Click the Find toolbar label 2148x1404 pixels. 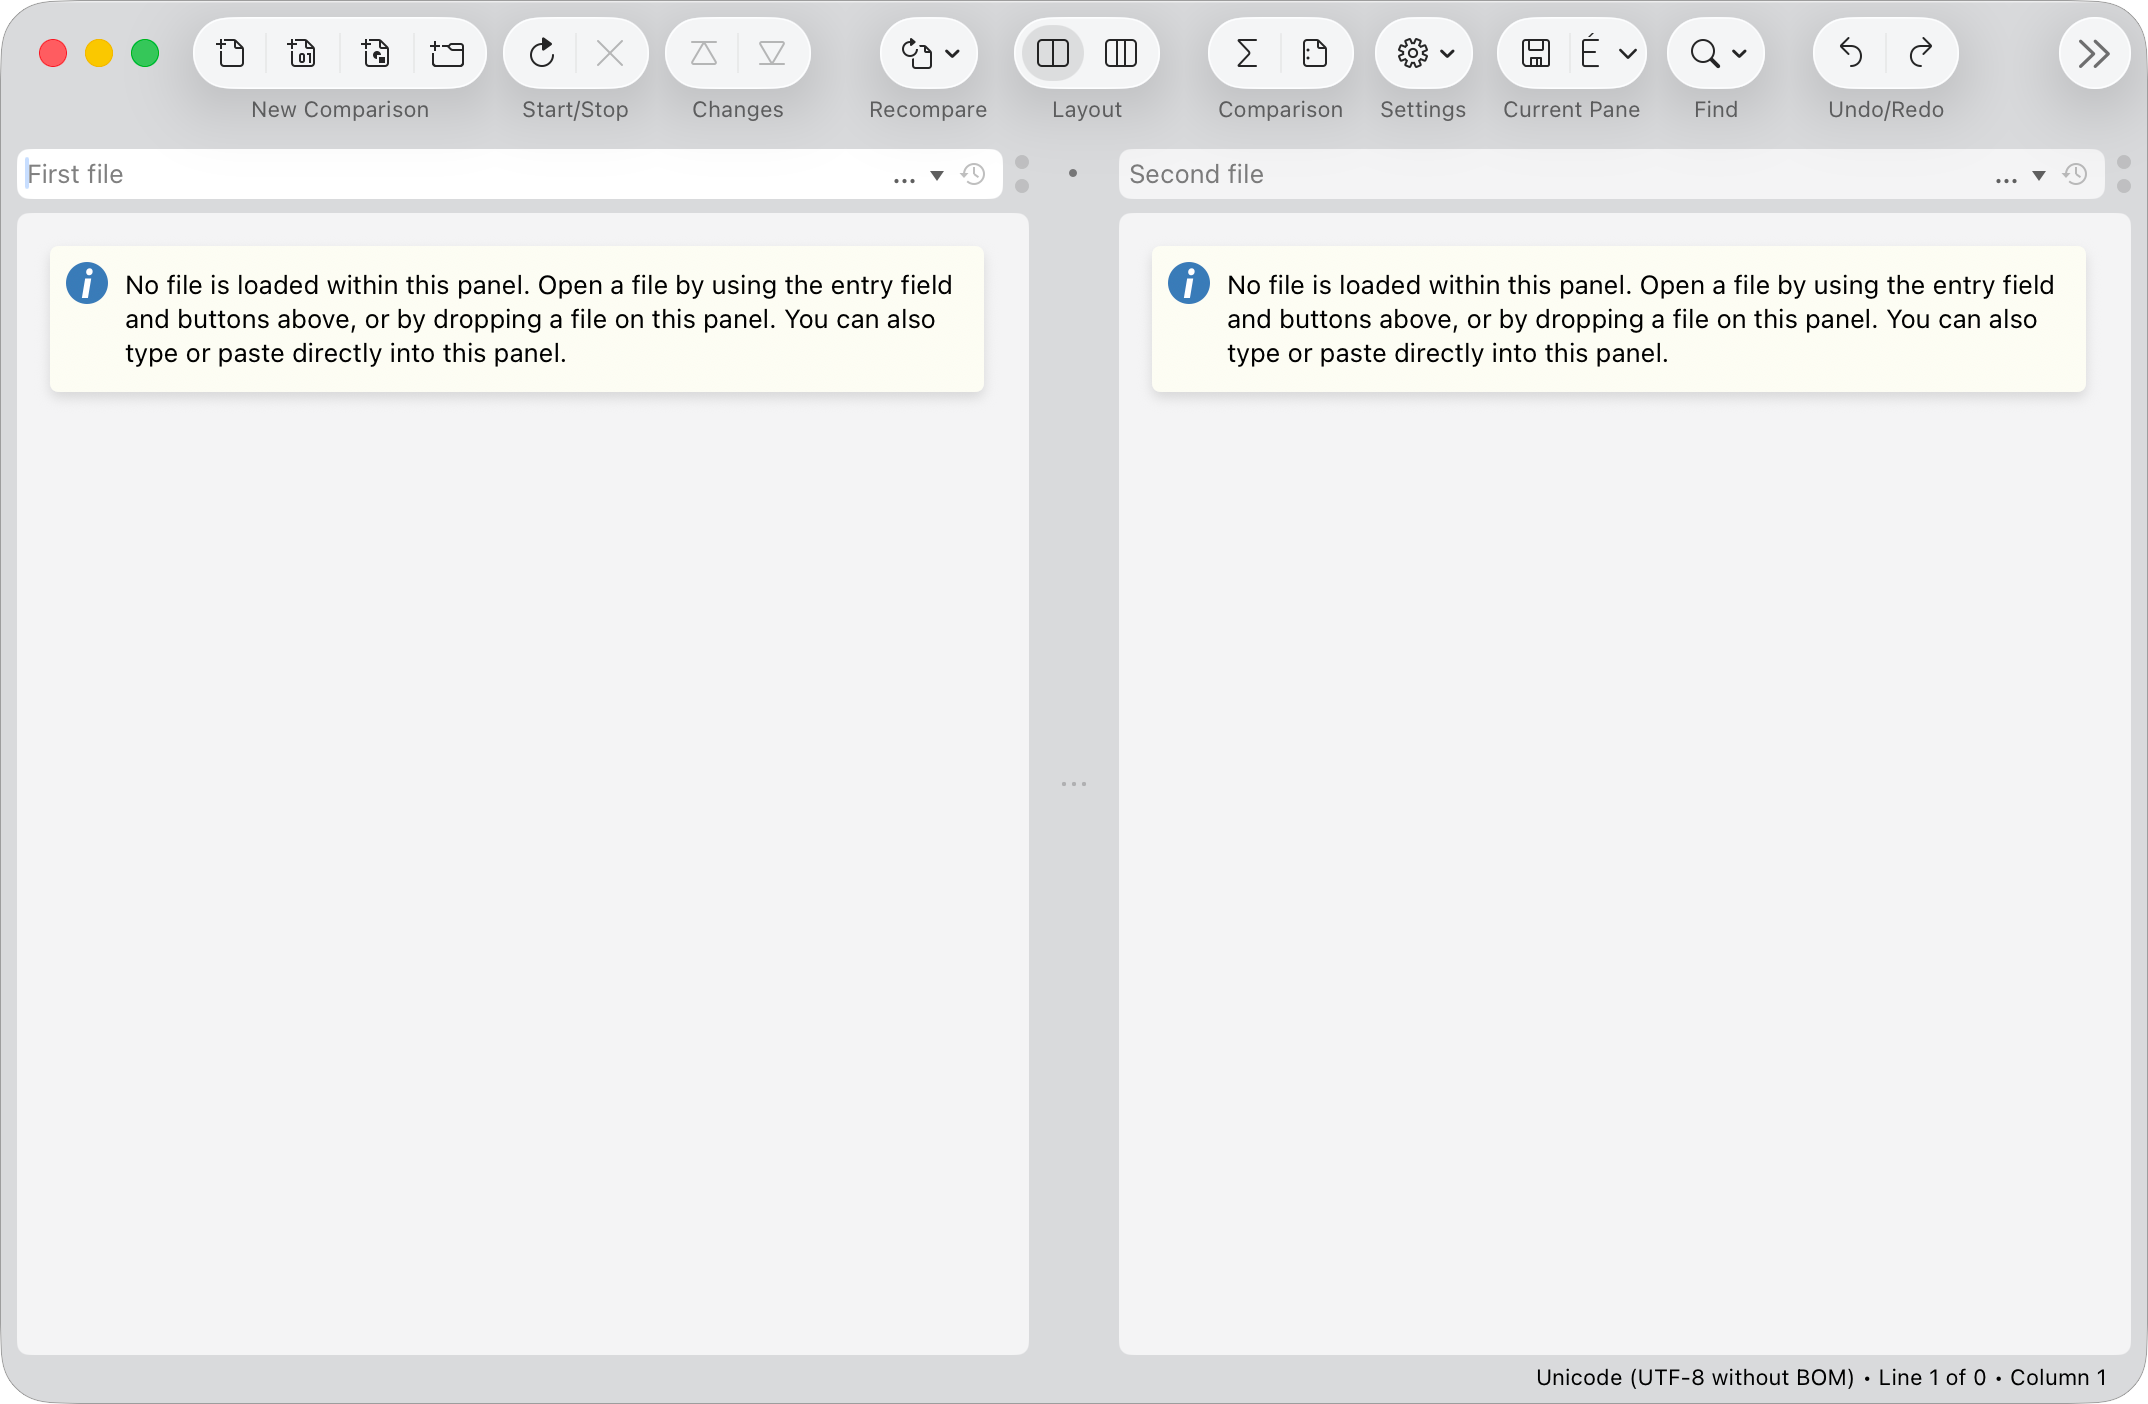click(1716, 110)
